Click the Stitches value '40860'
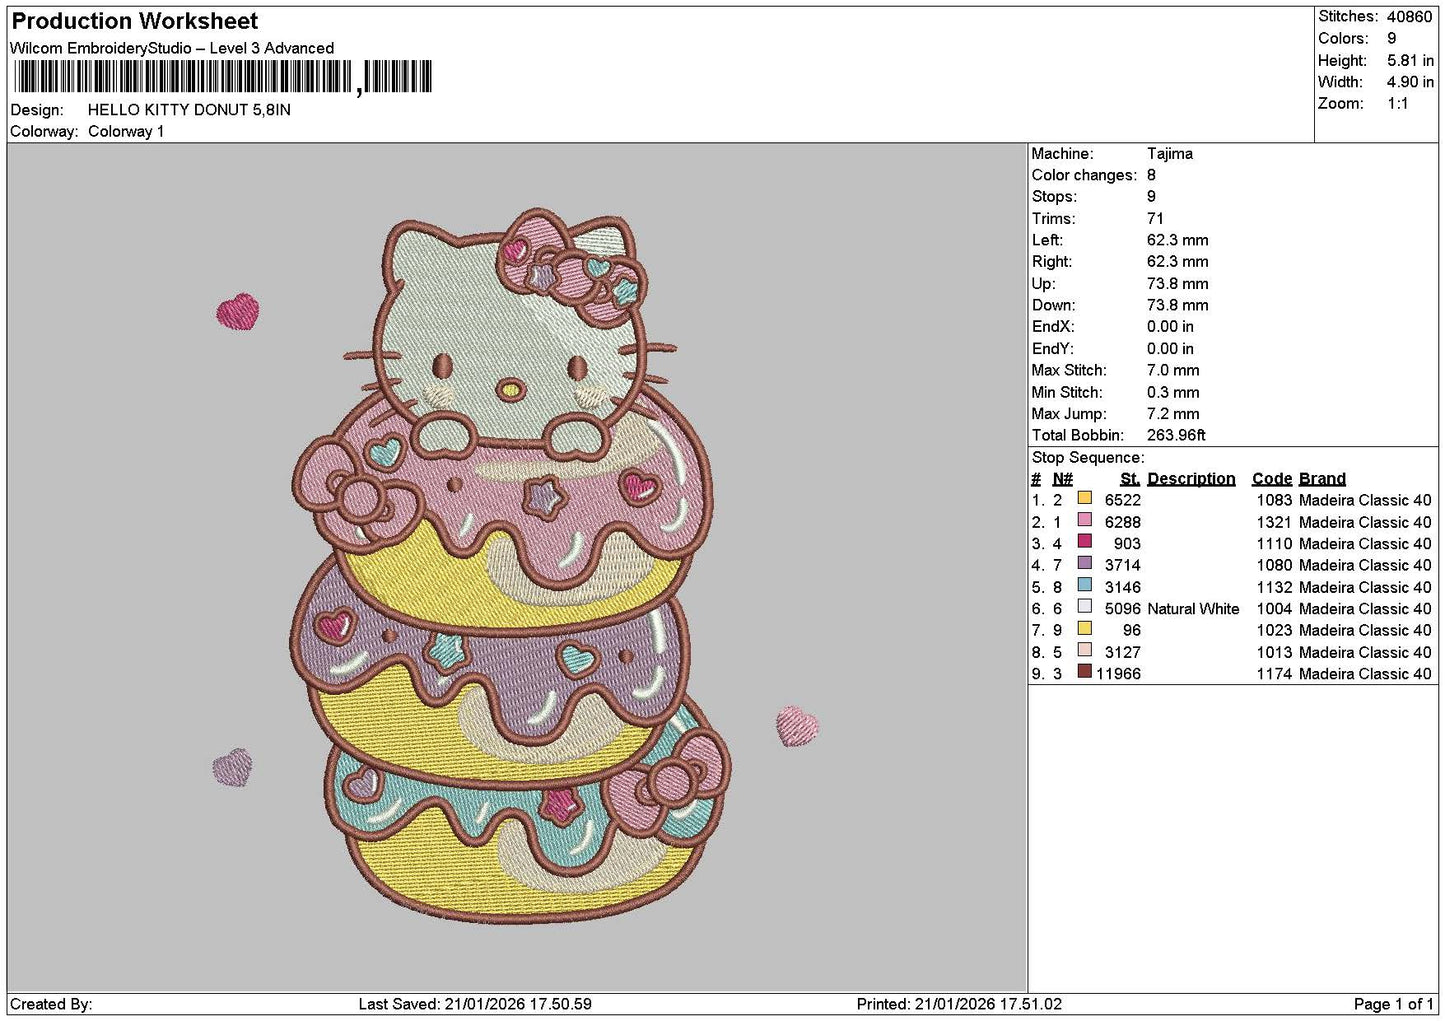 coord(1410,17)
